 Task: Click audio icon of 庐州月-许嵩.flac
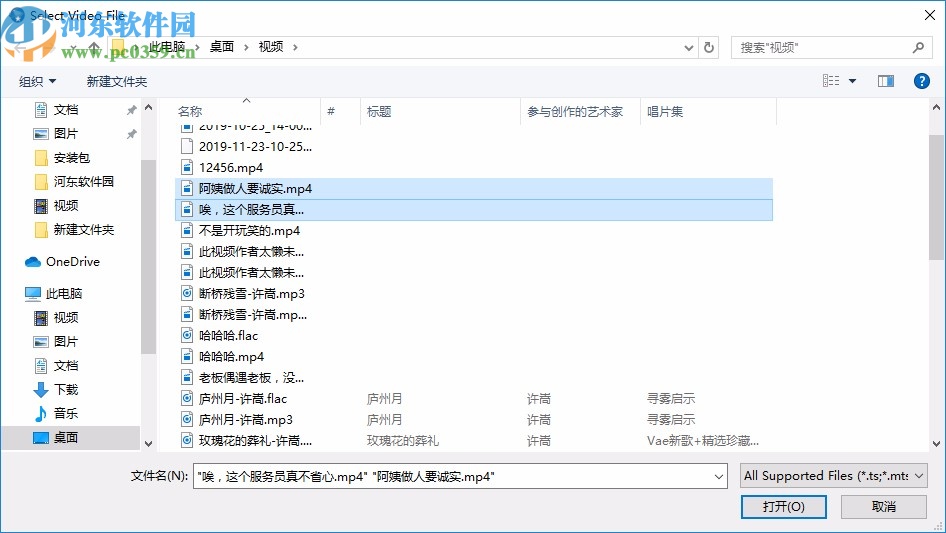pos(187,399)
